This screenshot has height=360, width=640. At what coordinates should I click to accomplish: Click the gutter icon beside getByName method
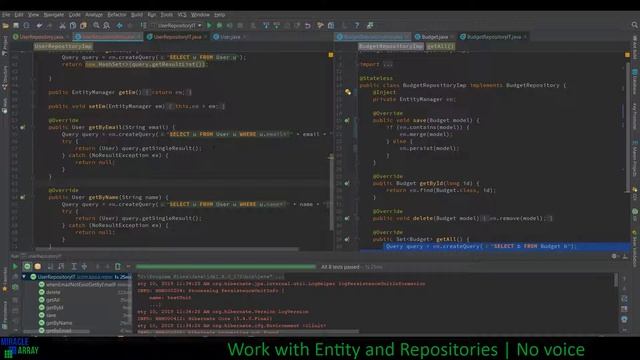pyautogui.click(x=23, y=197)
